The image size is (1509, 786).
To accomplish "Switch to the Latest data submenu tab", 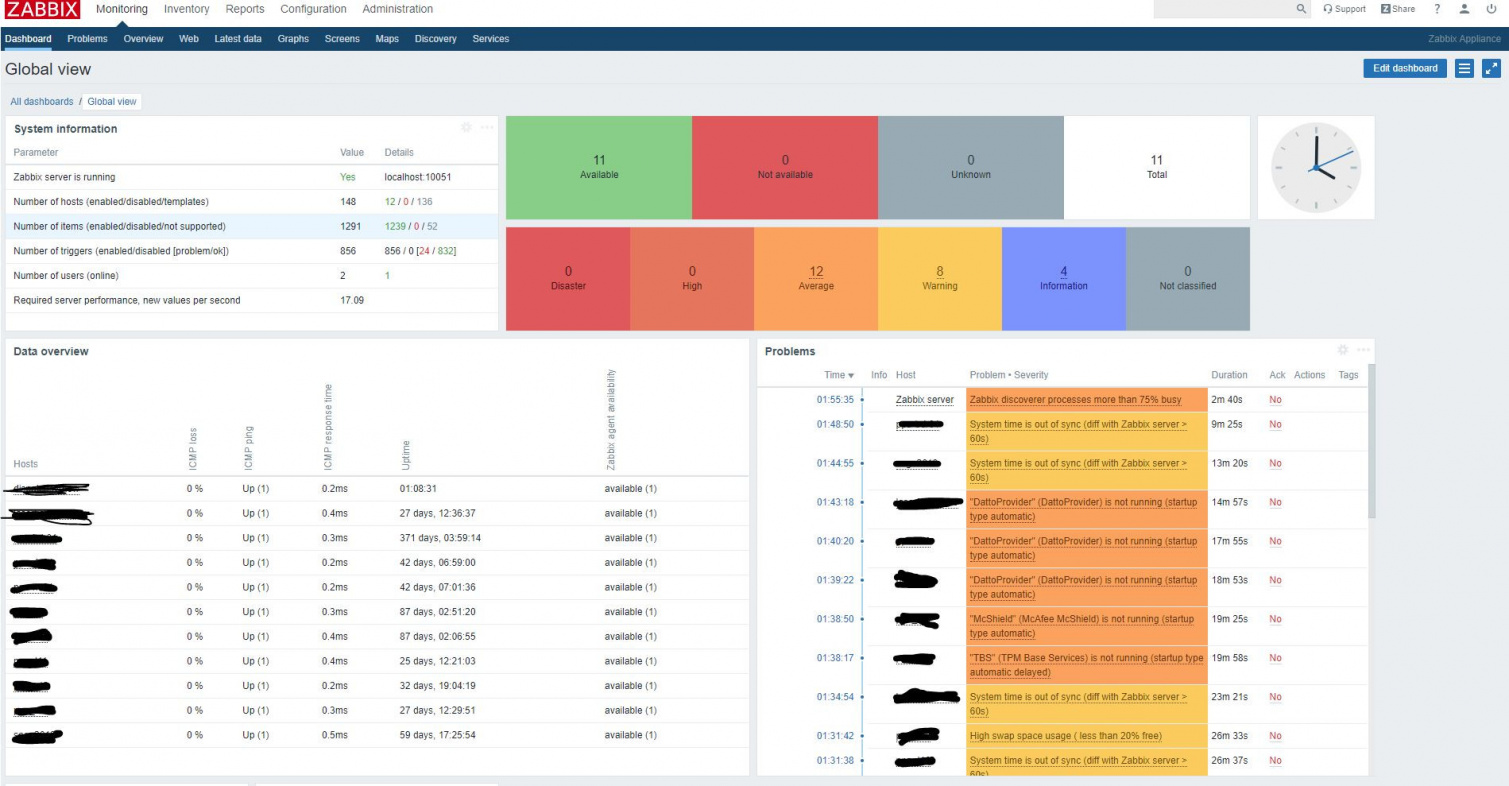I will (238, 39).
